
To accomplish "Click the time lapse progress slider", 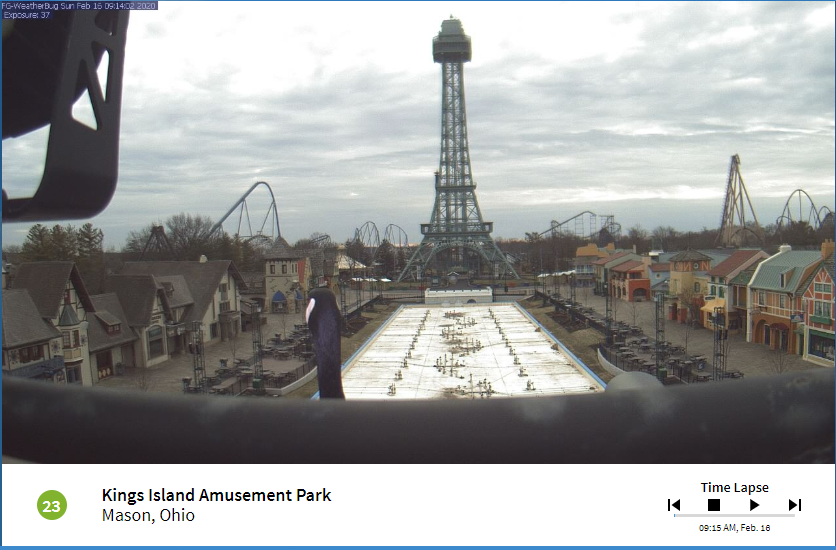I will pyautogui.click(x=734, y=516).
